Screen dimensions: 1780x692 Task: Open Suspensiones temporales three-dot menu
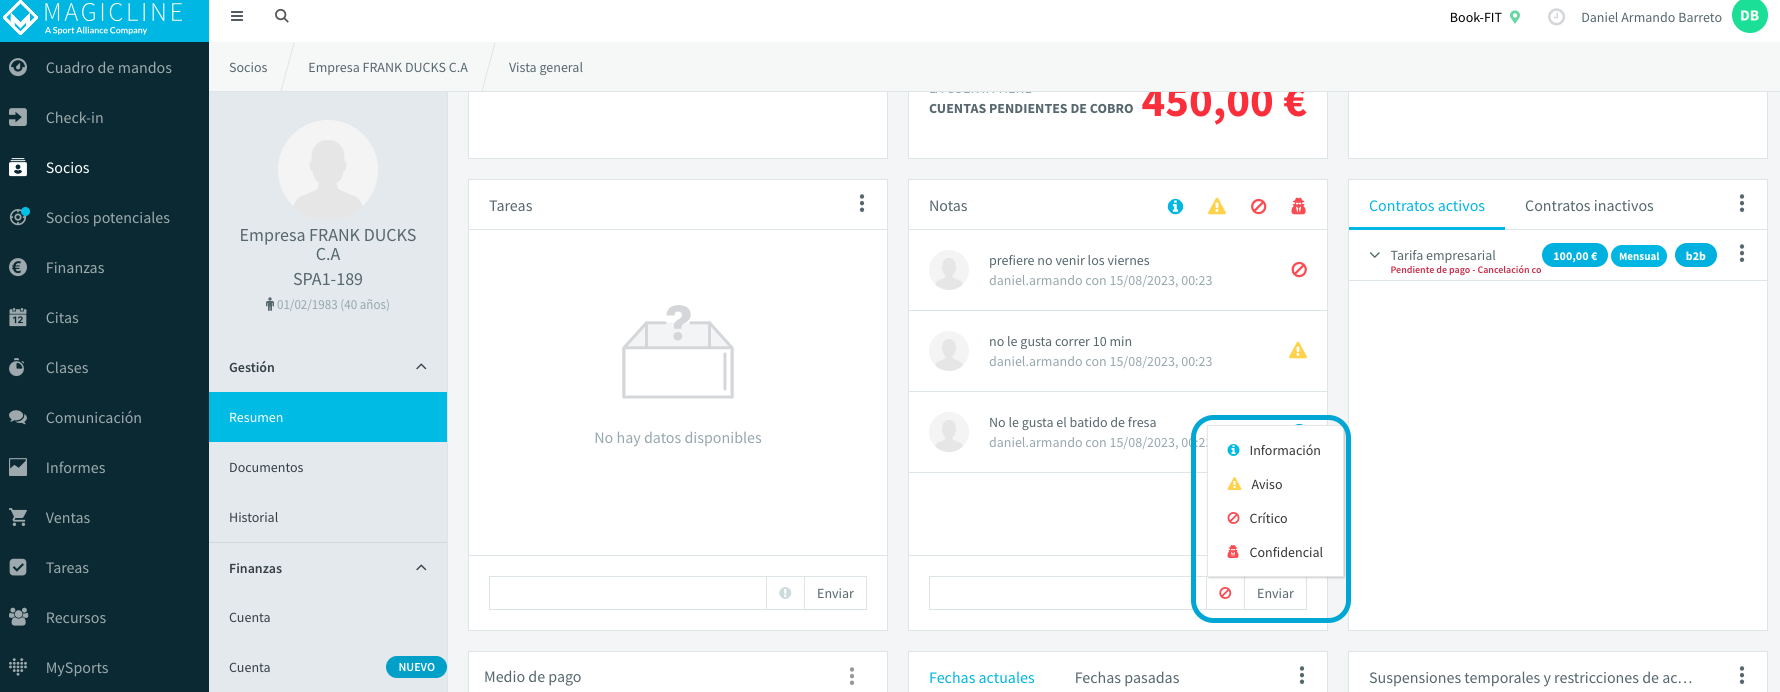(x=1741, y=677)
